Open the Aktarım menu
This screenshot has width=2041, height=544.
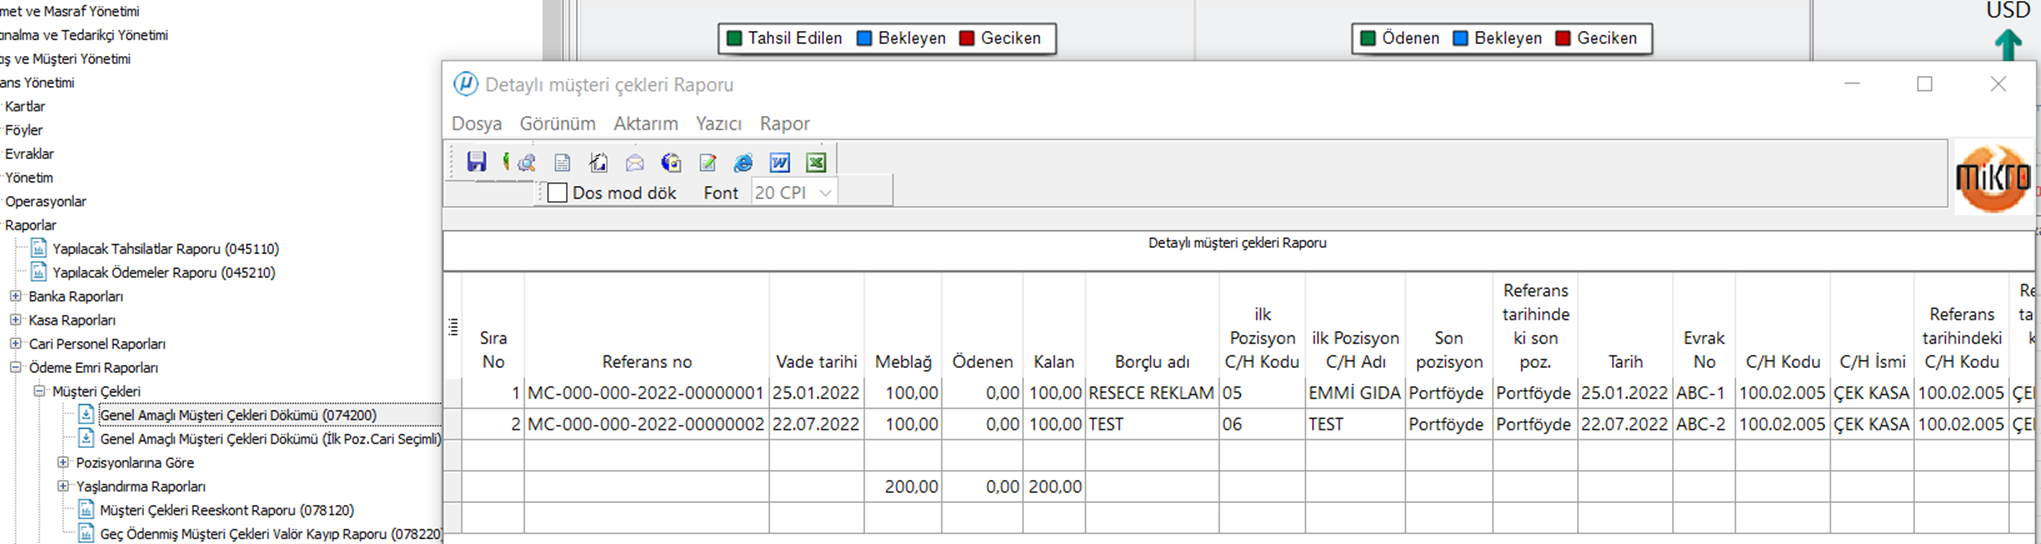coord(645,124)
